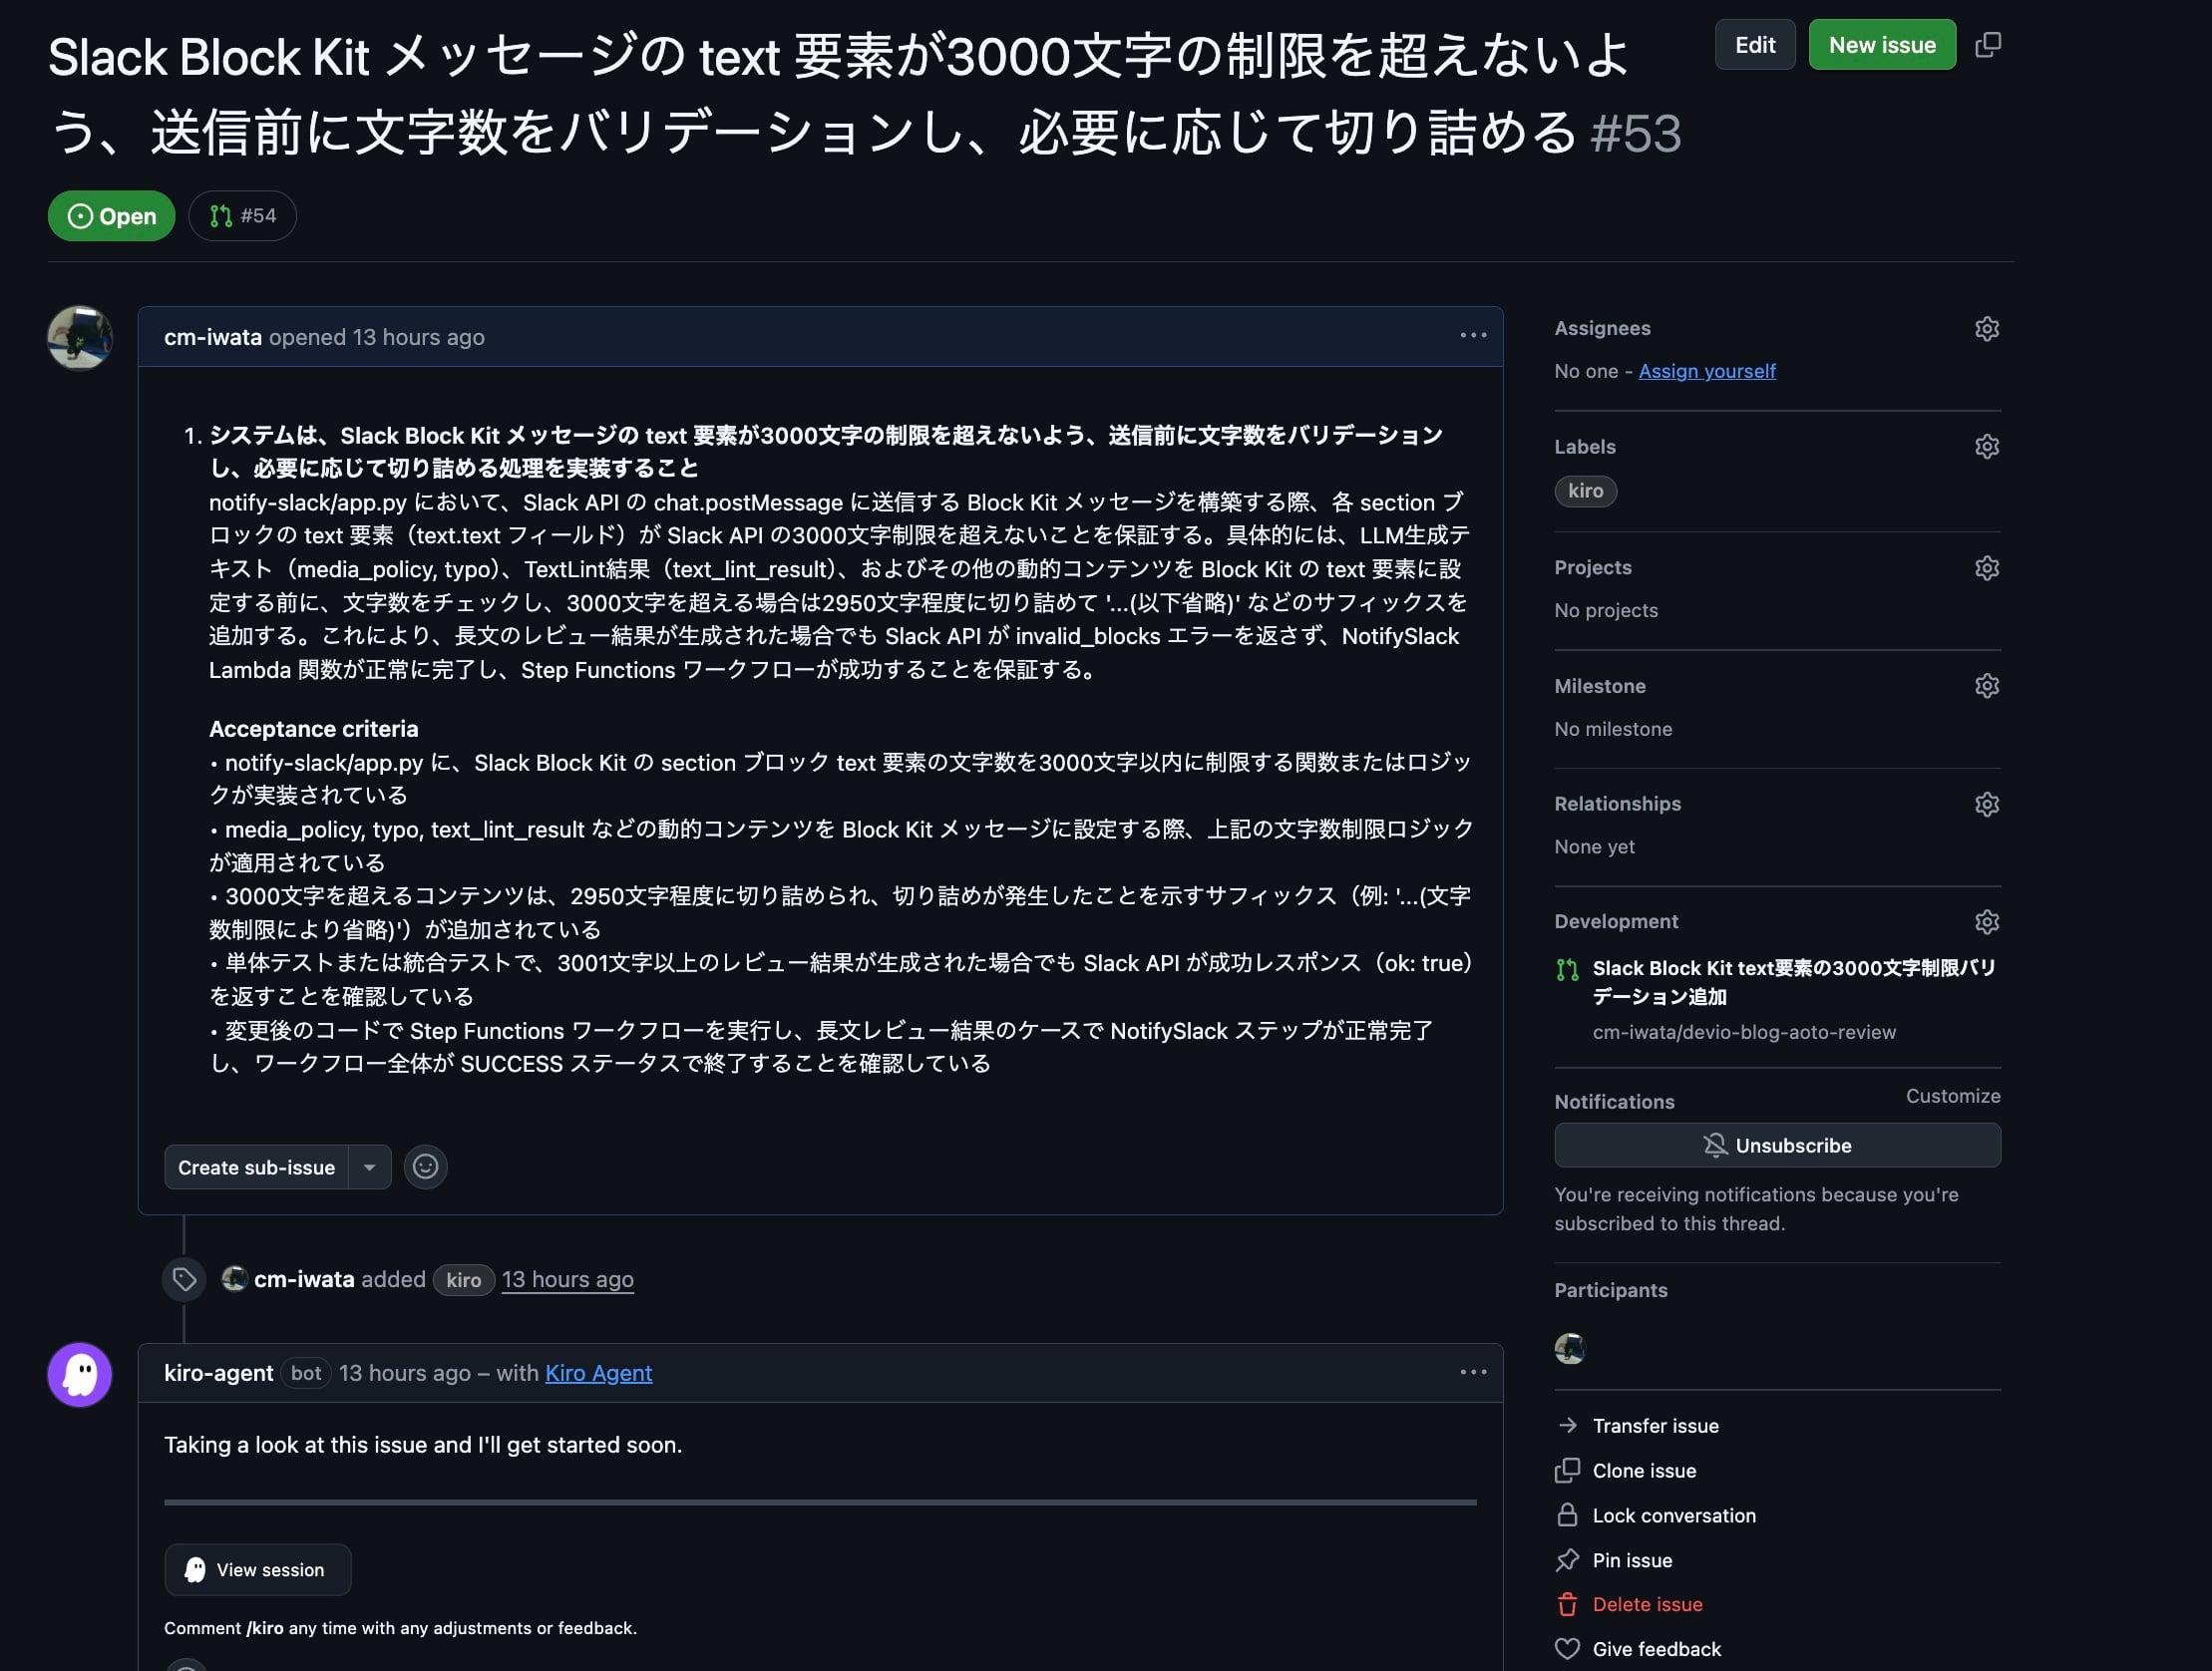Click participant avatar in sidebar
This screenshot has width=2212, height=1671.
pos(1570,1349)
